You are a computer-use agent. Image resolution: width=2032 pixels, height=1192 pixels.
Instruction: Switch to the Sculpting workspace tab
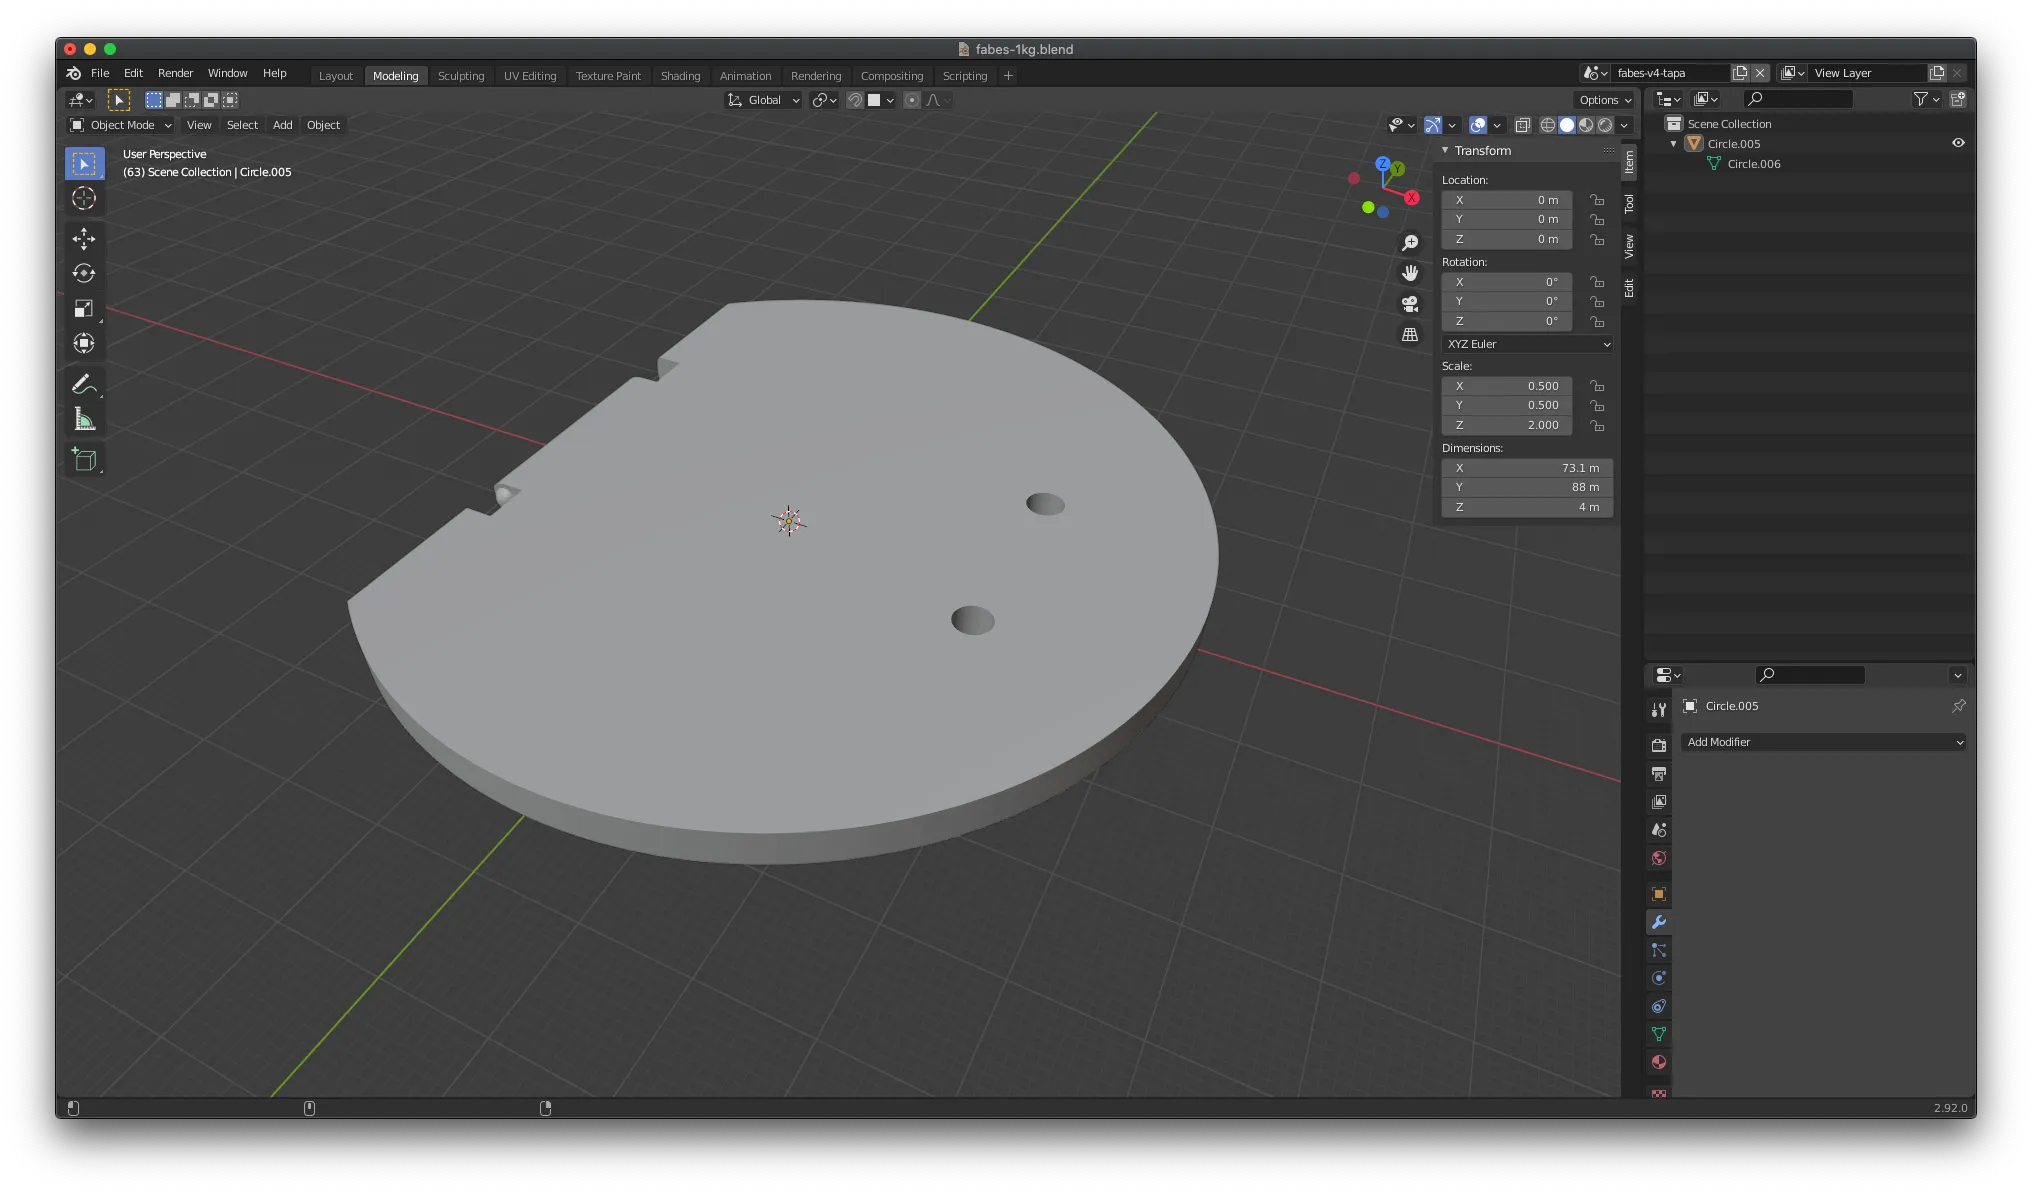tap(460, 76)
